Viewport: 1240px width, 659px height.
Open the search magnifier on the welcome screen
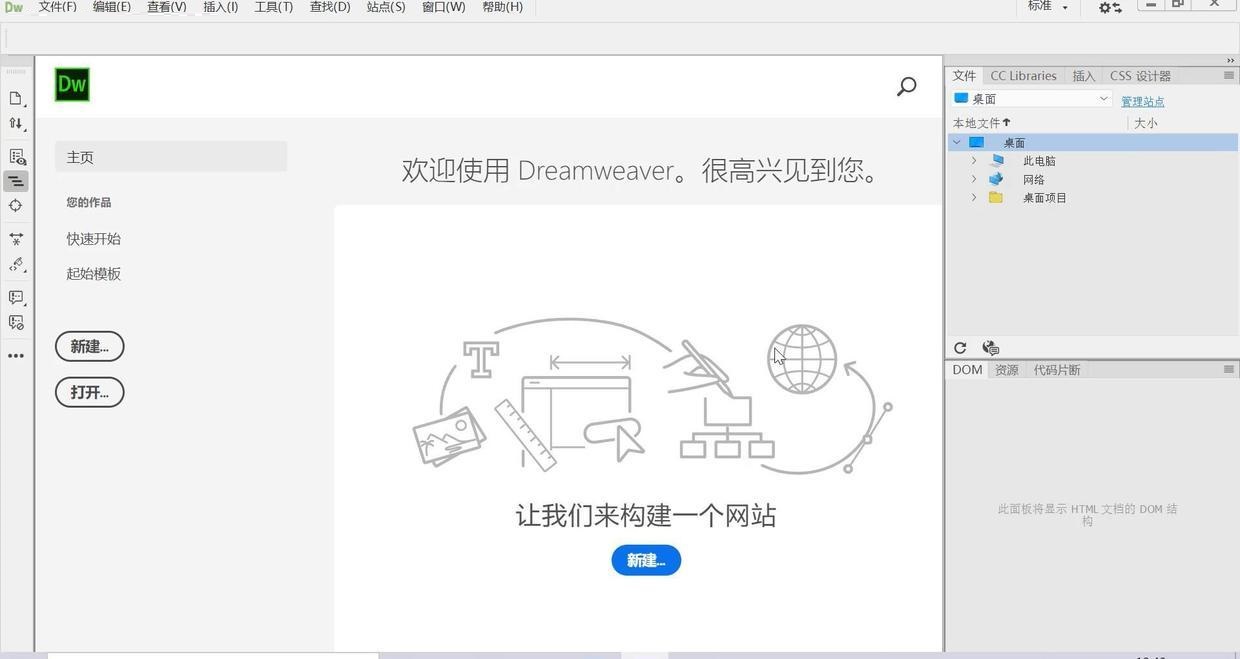905,86
